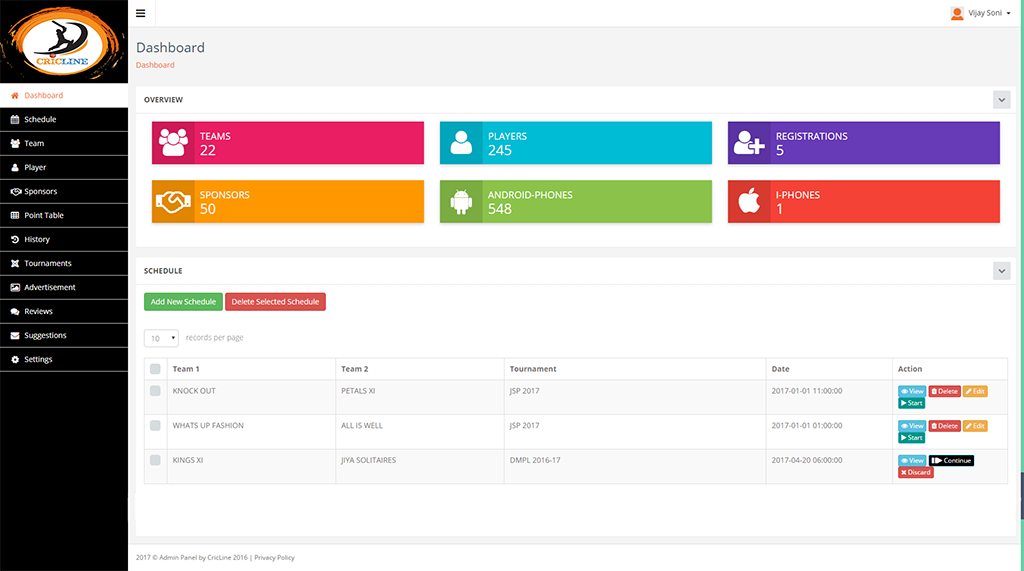Viewport: 1024px width, 571px height.
Task: Toggle the hamburger sidebar menu
Action: tap(140, 13)
